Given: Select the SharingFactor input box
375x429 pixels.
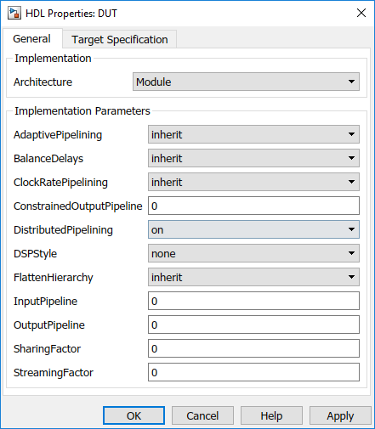Looking at the screenshot, I should (254, 349).
